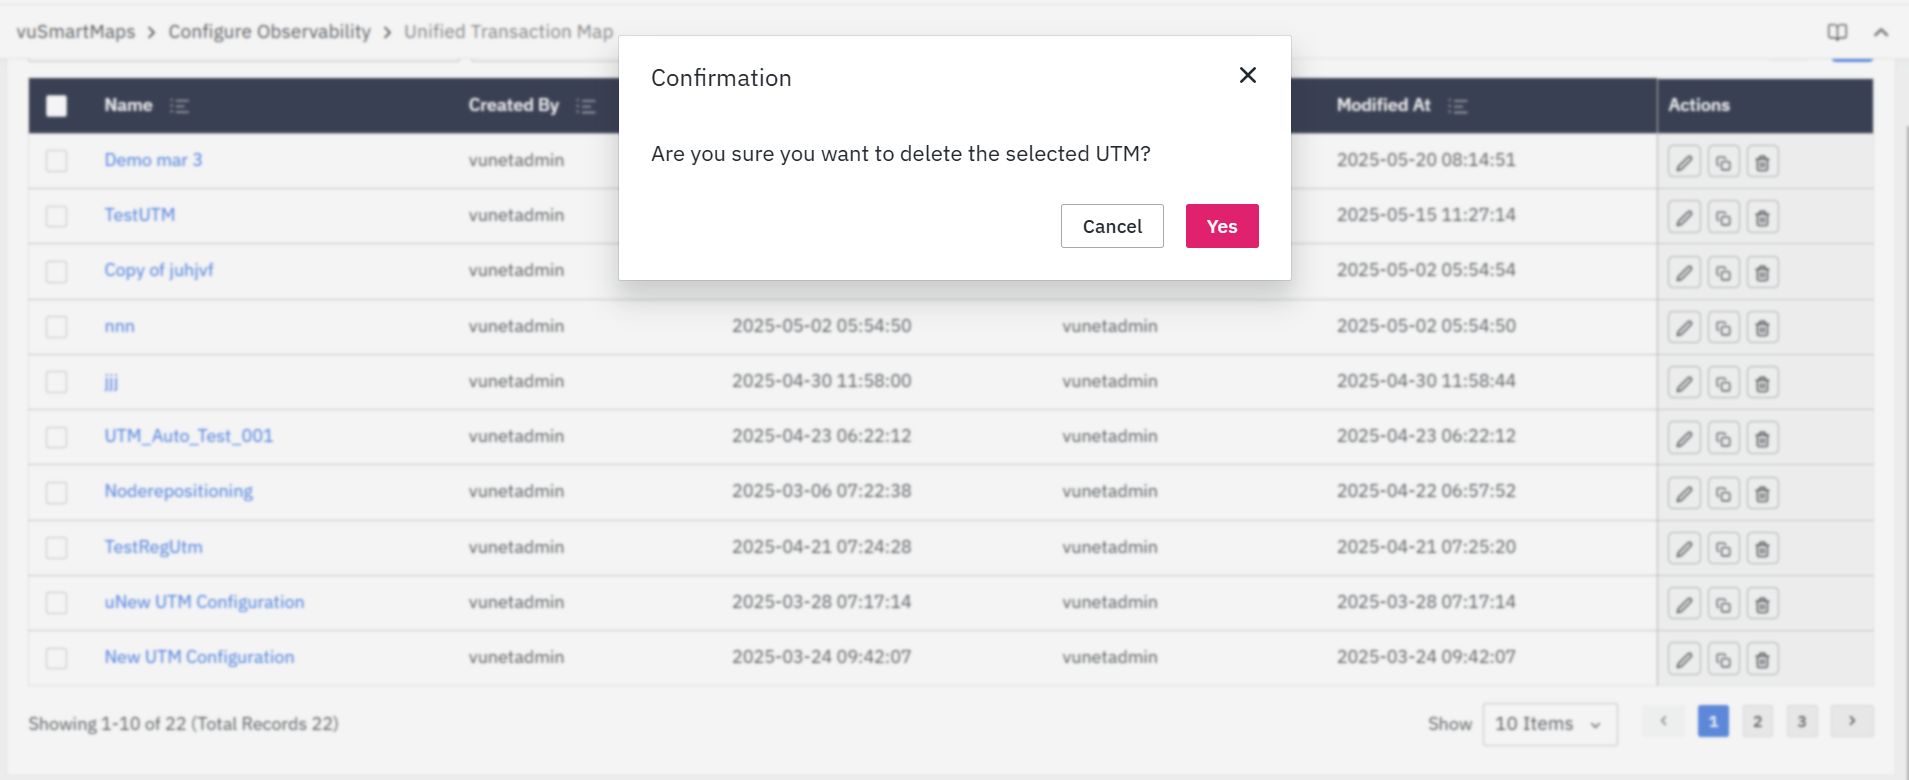Screen dimensions: 1909x780
Task: Open the 10 Items page size dropdown
Action: [1548, 724]
